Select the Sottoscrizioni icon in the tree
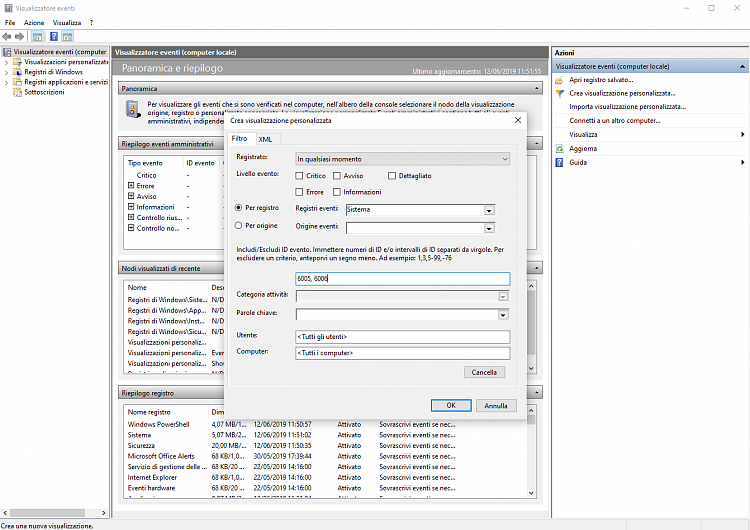The image size is (750, 530). coord(17,93)
